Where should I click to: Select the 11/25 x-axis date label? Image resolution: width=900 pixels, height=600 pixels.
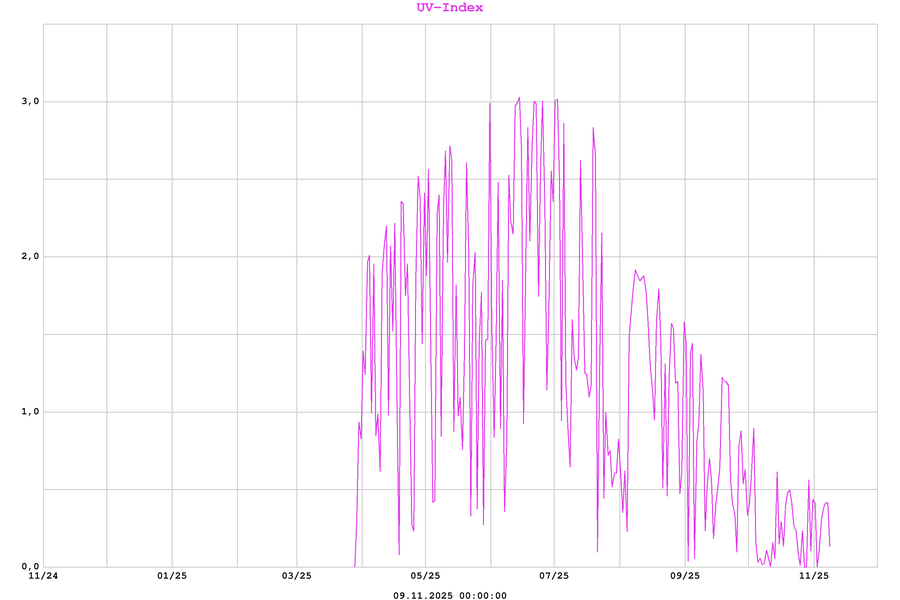(815, 576)
